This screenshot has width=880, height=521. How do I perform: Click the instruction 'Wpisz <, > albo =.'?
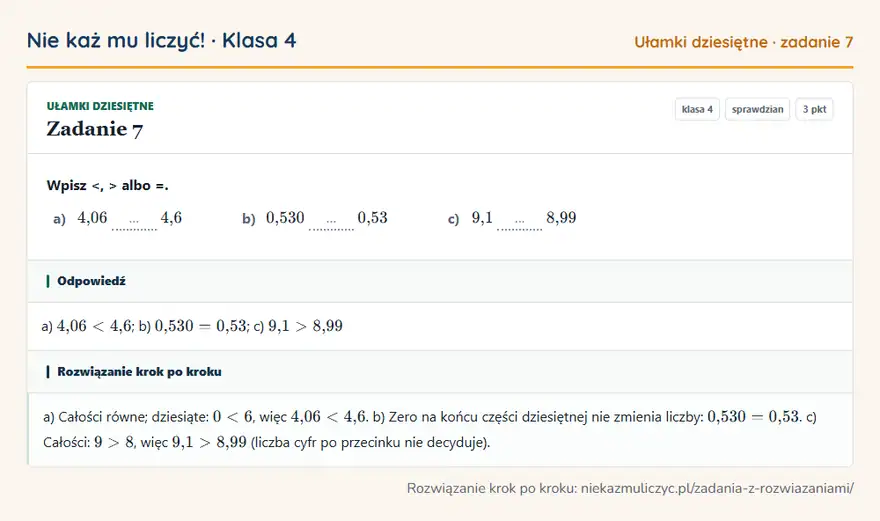[108, 185]
